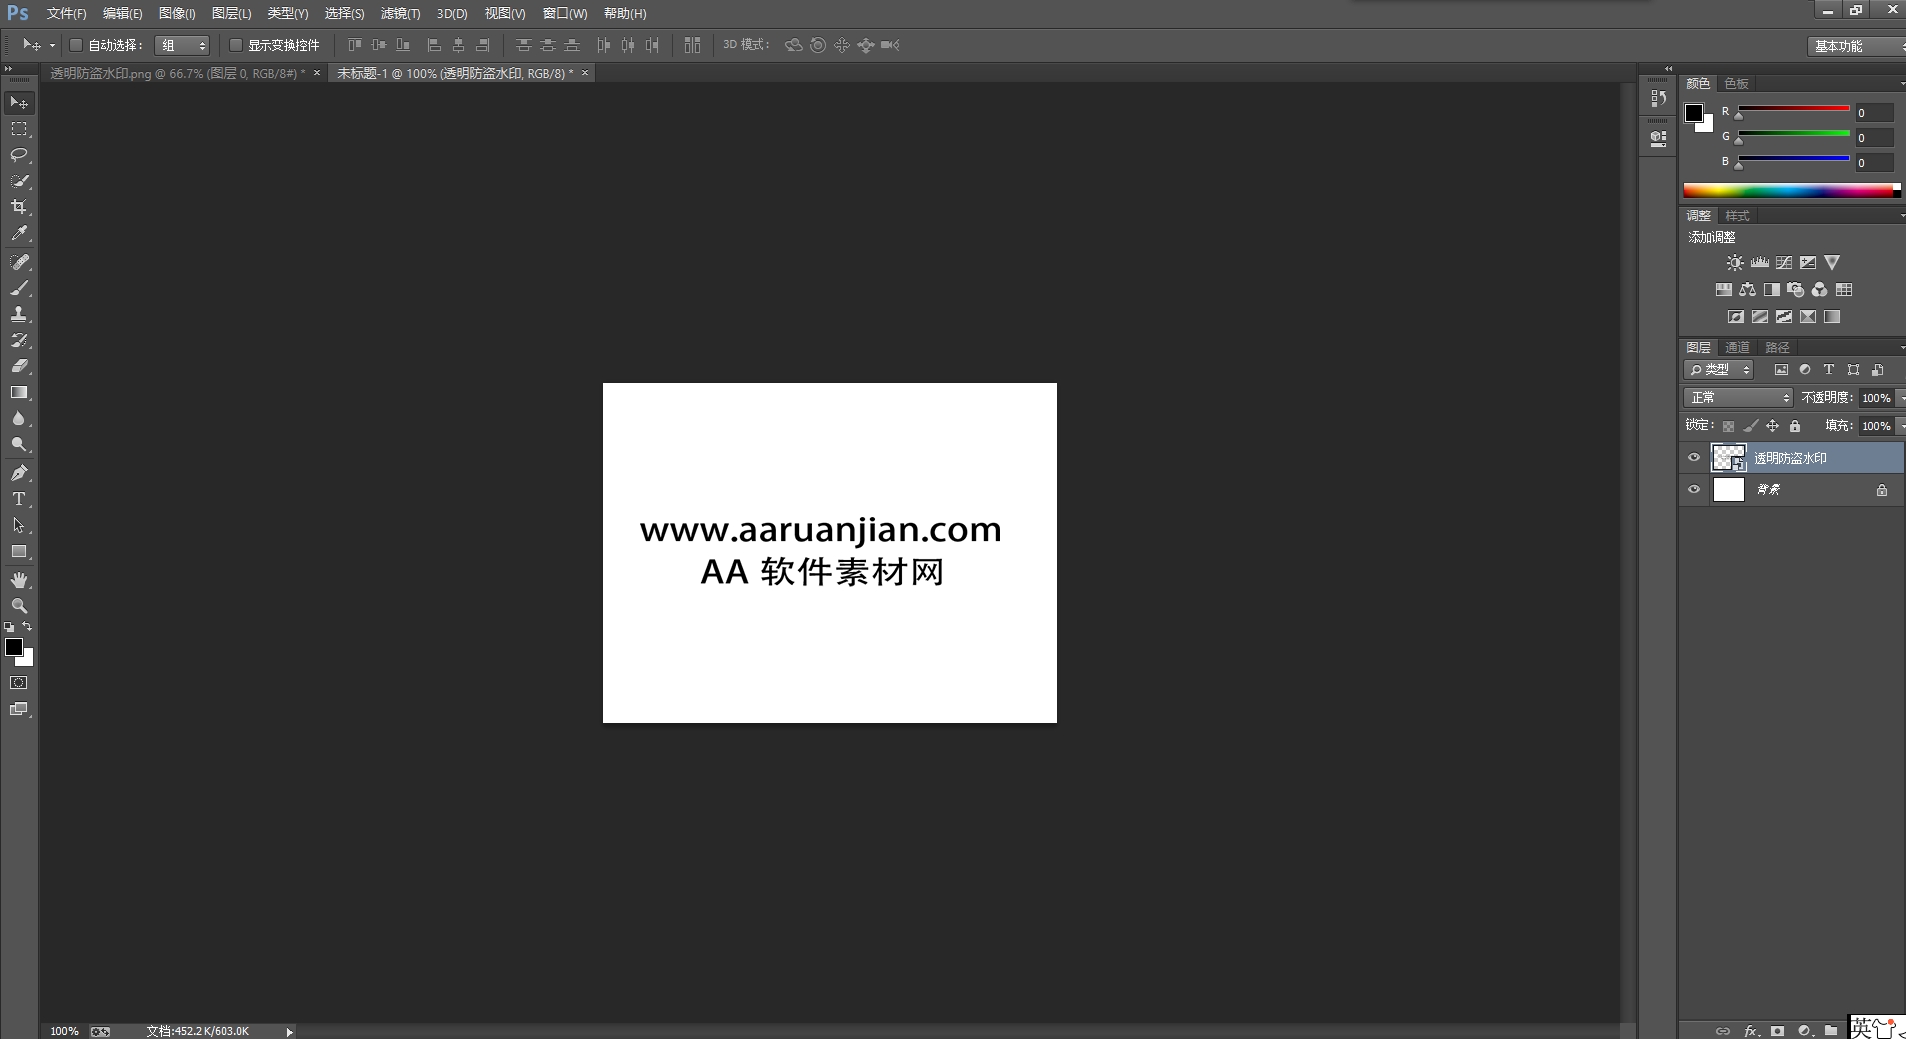Toggle the 自动选择 checkbox in options bar

(x=76, y=45)
